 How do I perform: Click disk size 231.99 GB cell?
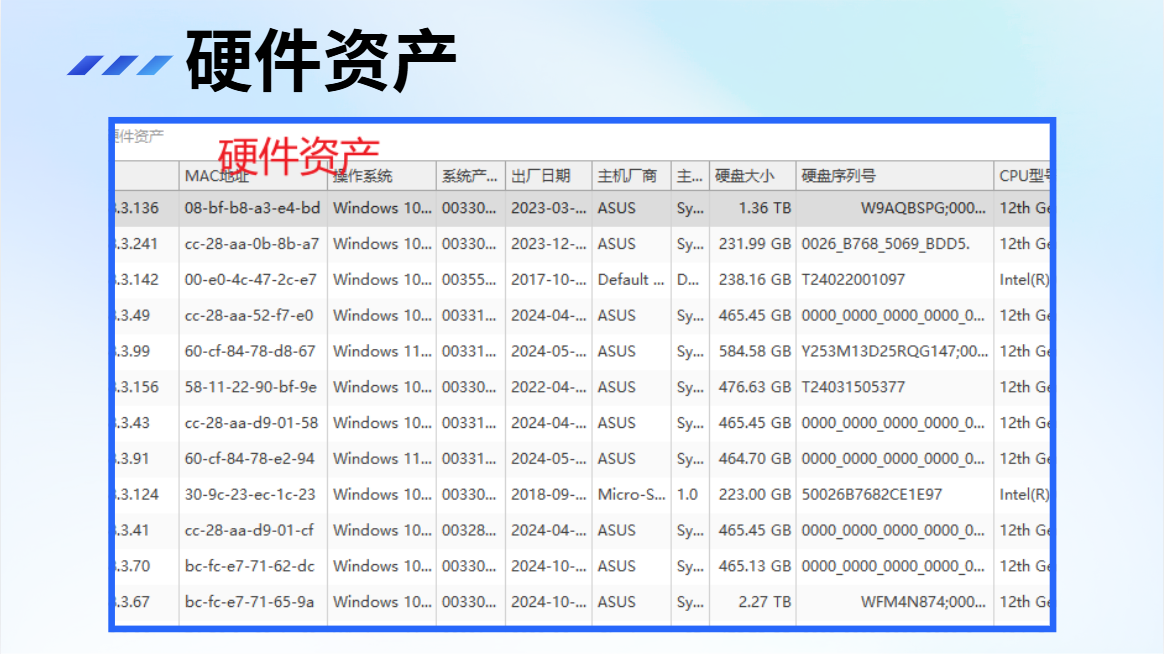point(754,244)
